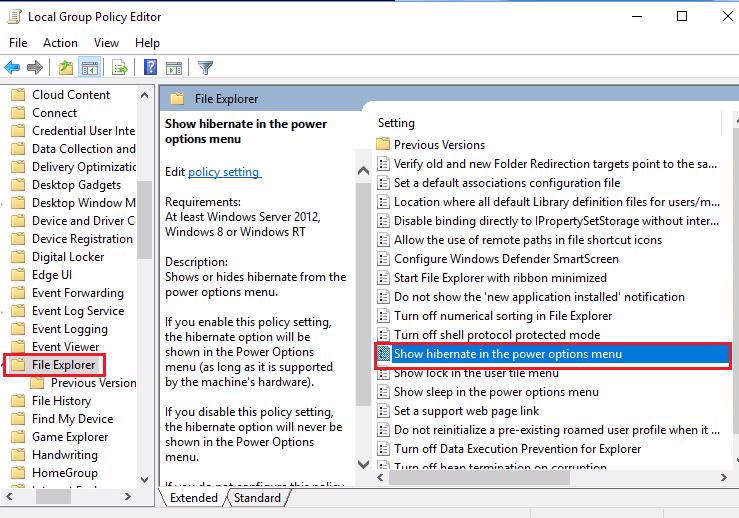Select Event Viewer in the left tree
The image size is (739, 518).
65,347
